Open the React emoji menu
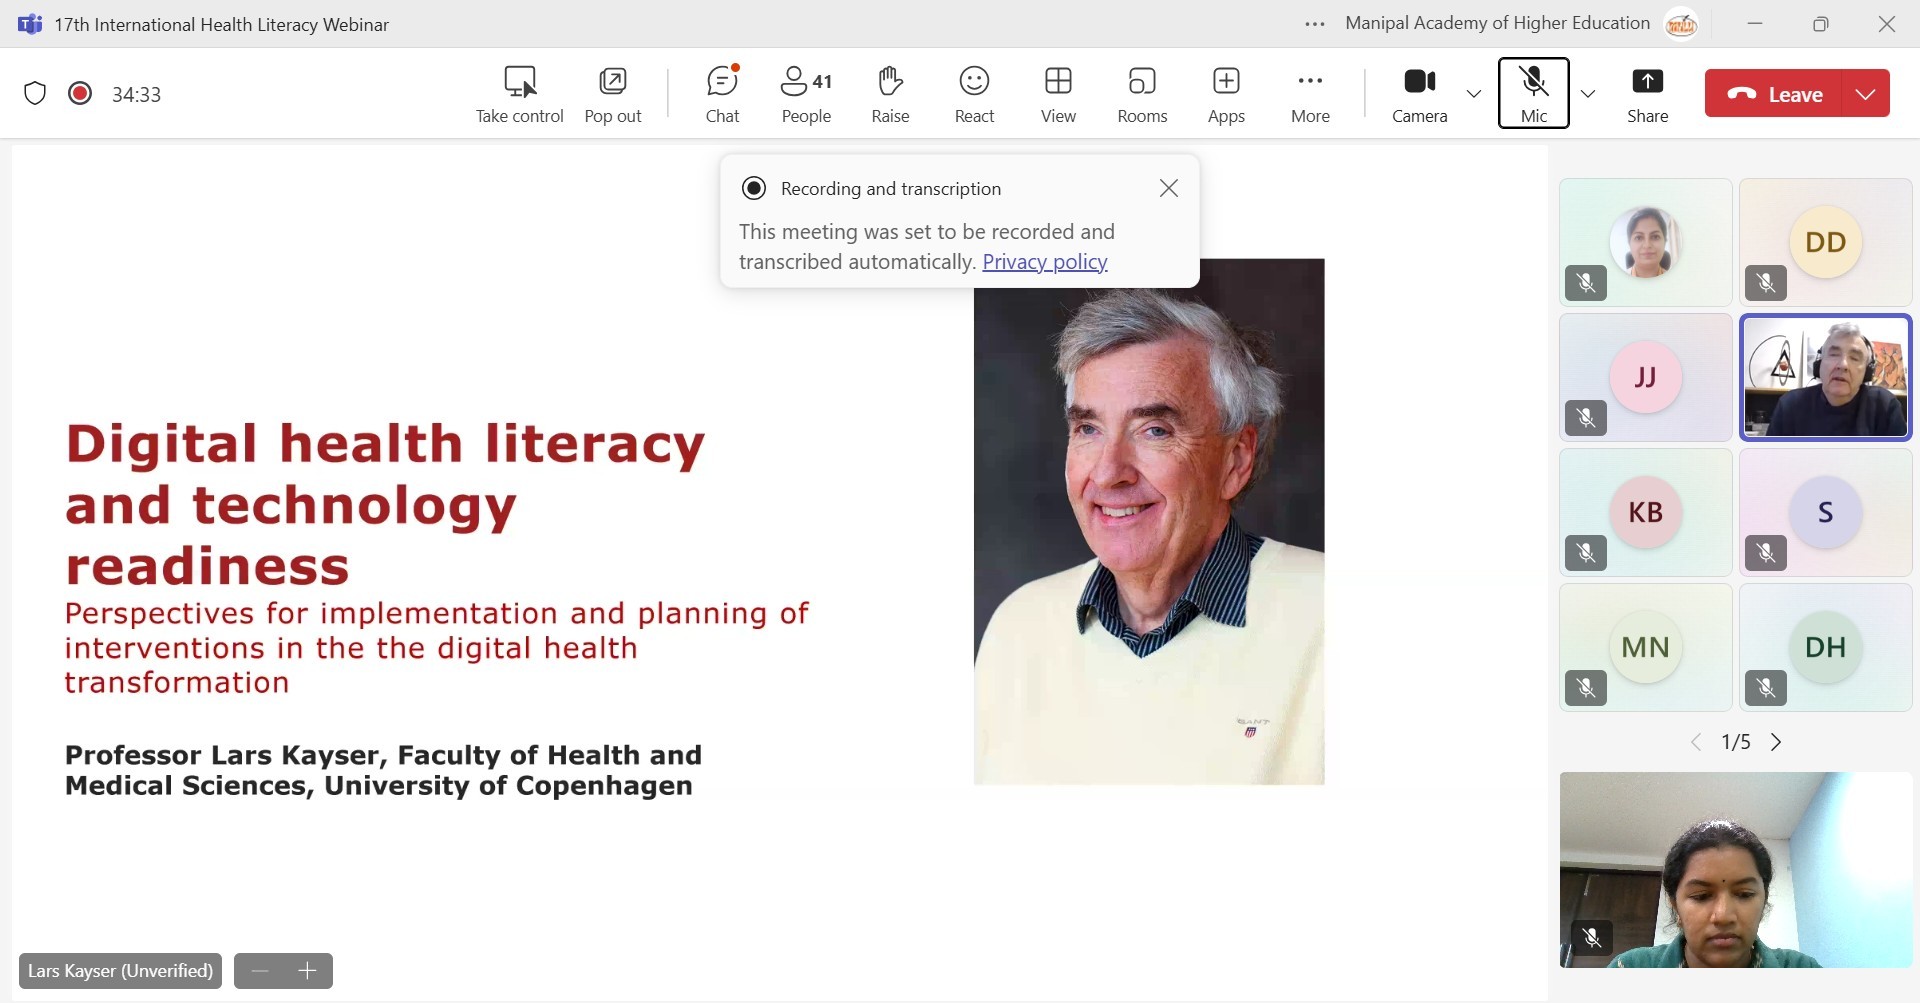 pyautogui.click(x=974, y=94)
